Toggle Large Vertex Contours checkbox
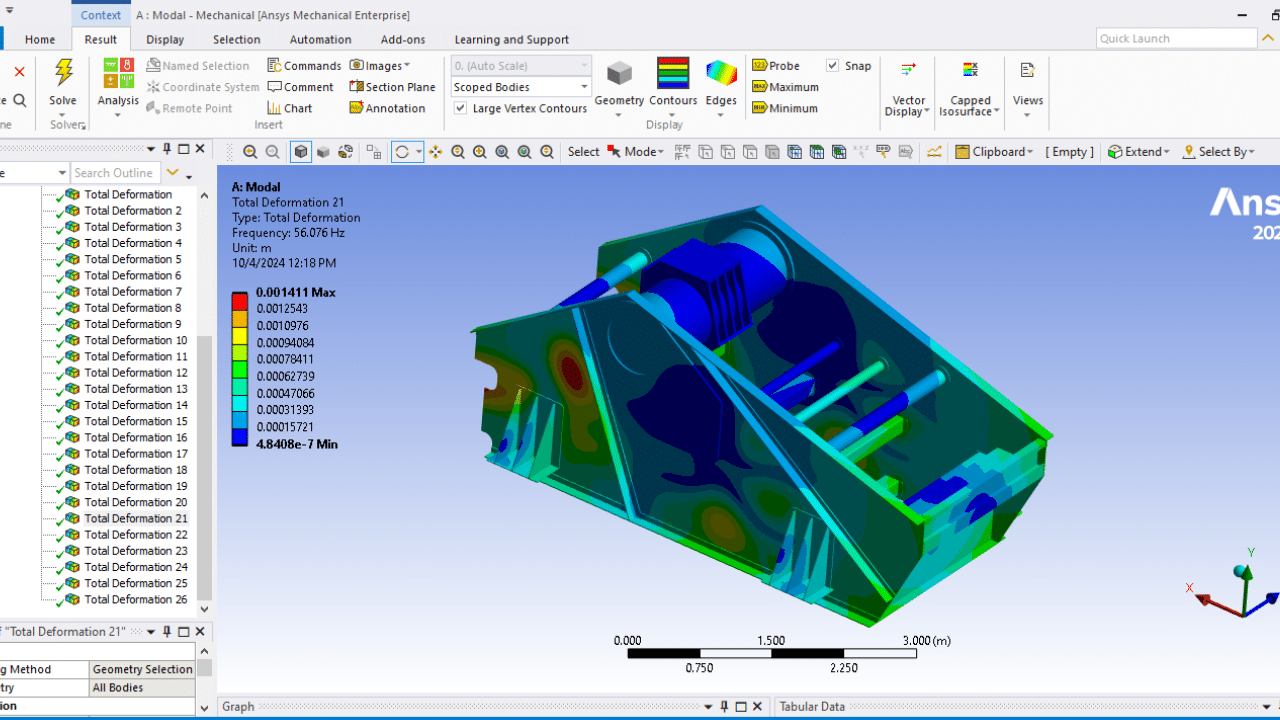 click(x=460, y=108)
